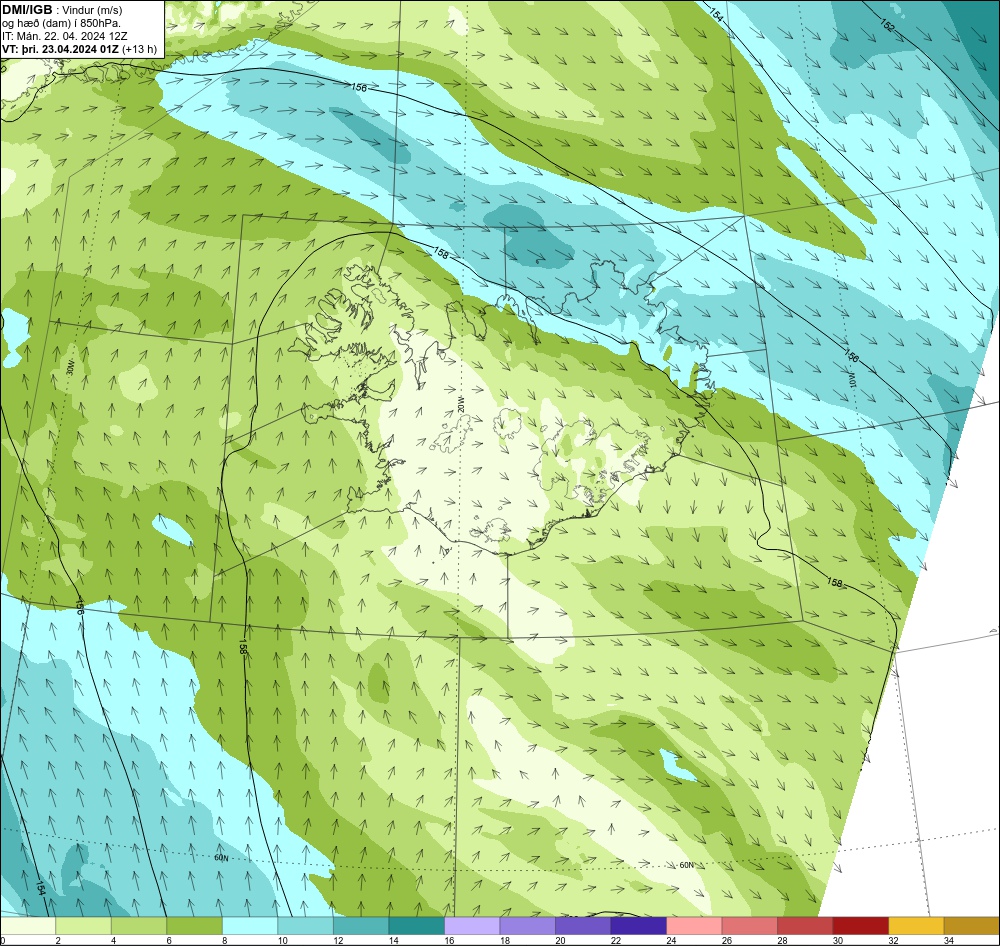
Task: Select the 24–26 m/s pink legend swatch
Action: (694, 925)
